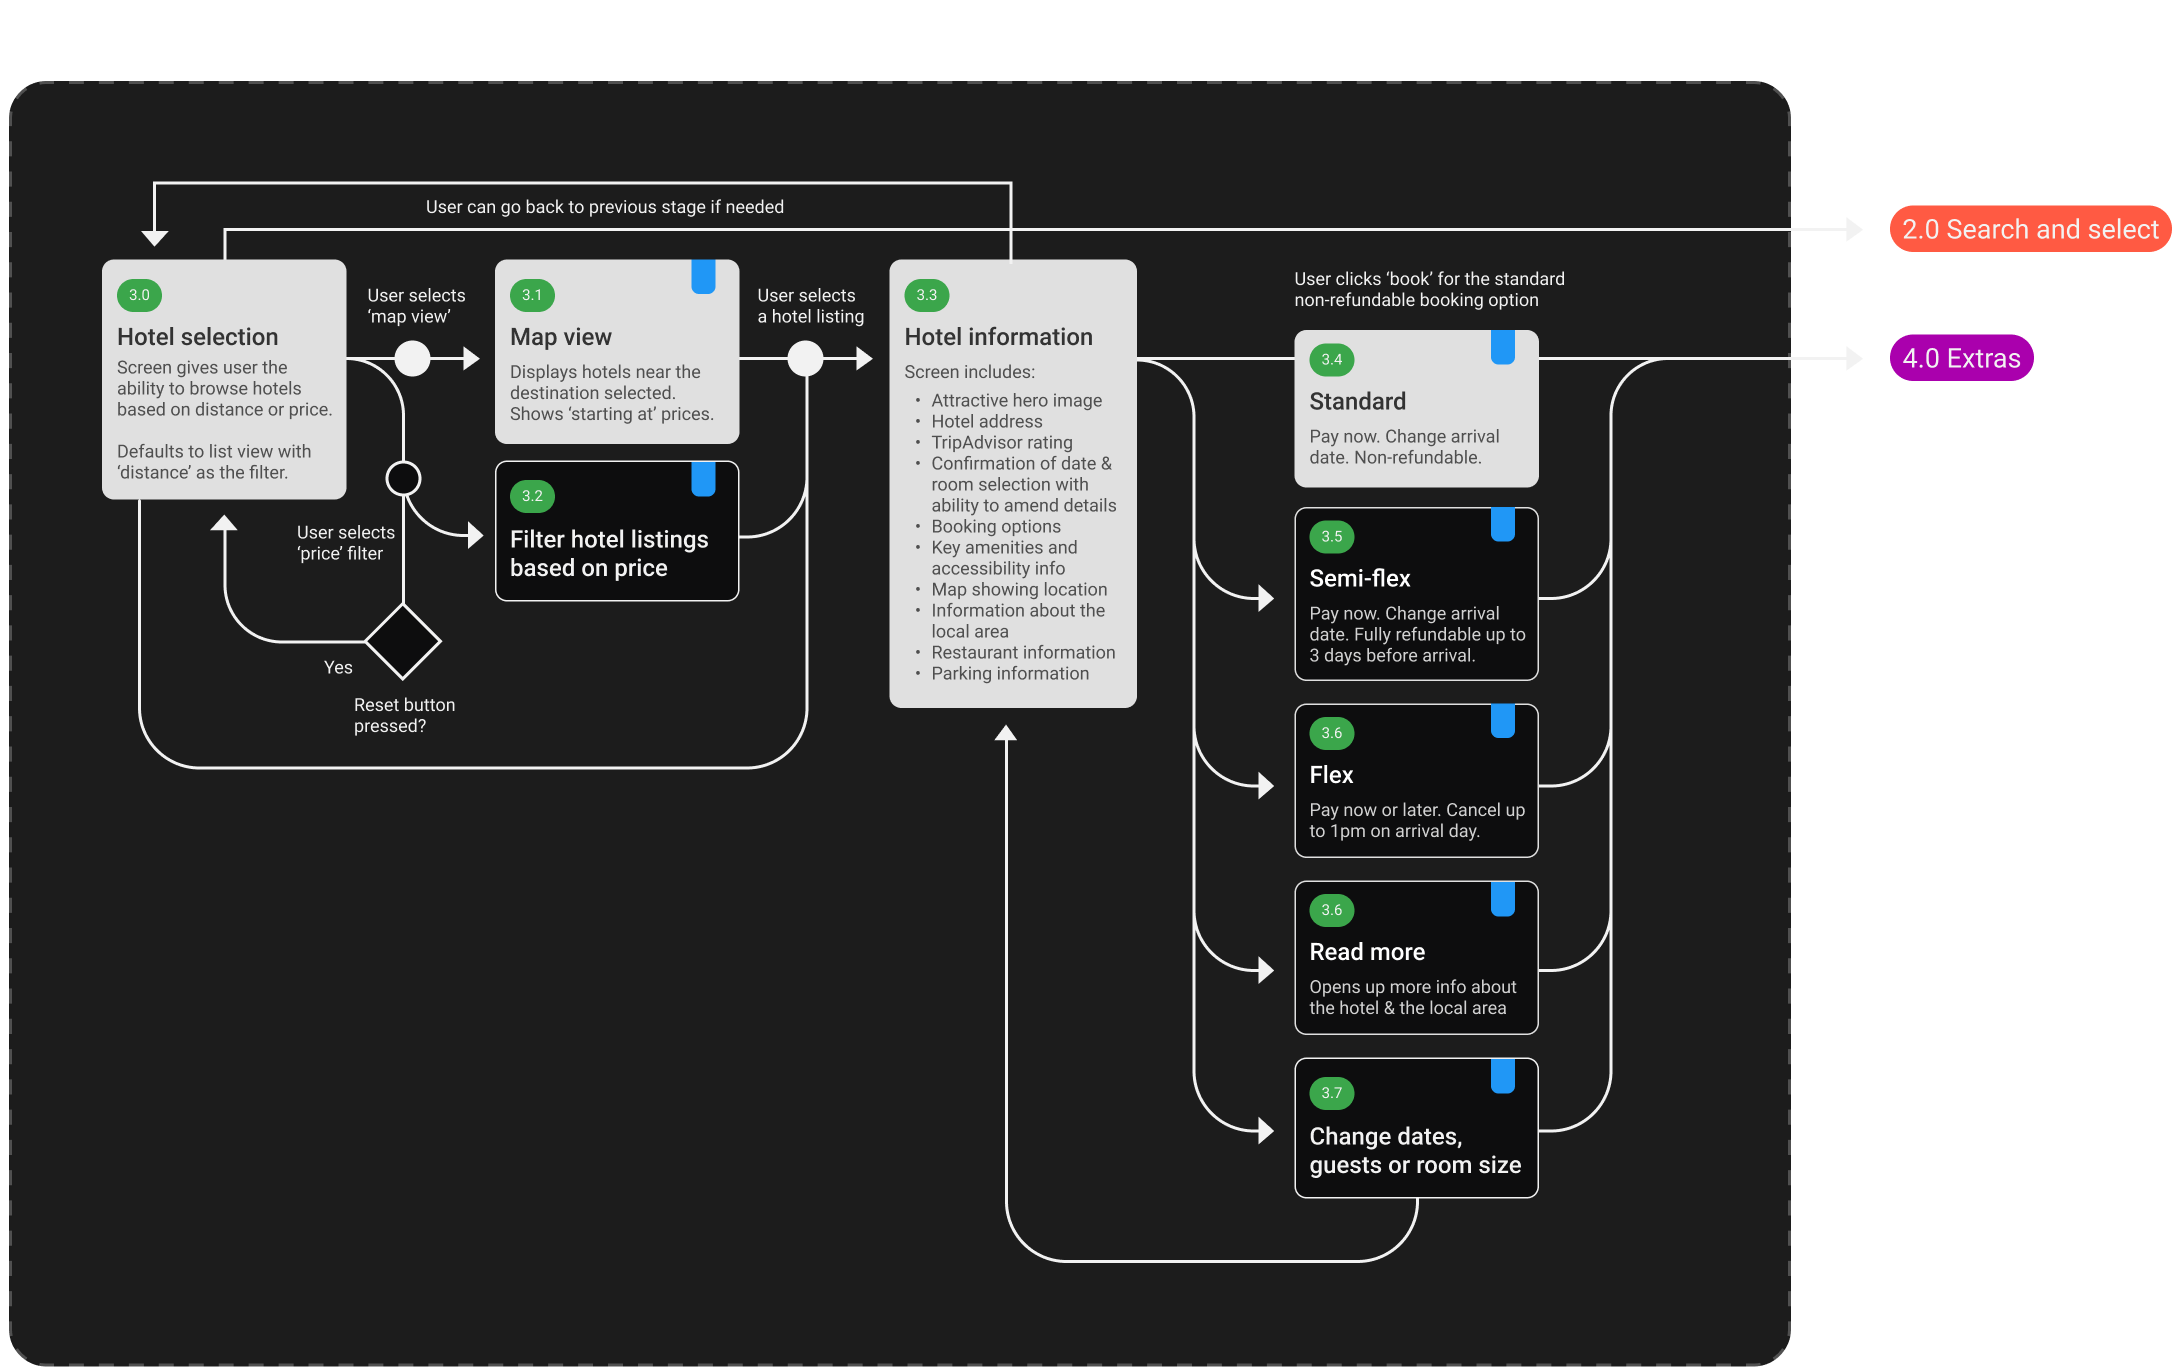Open the 4.0 Extras purple pill
Viewport: 2172px width, 1367px height.
click(1960, 358)
